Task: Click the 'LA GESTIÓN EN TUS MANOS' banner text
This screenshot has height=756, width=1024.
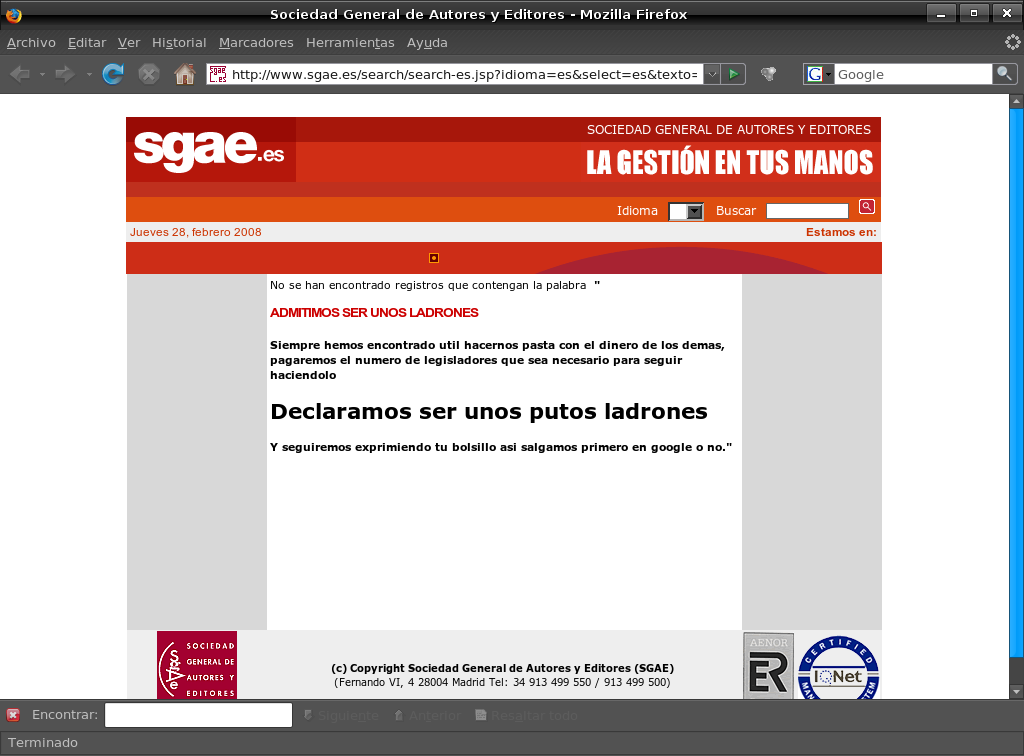Action: click(729, 163)
